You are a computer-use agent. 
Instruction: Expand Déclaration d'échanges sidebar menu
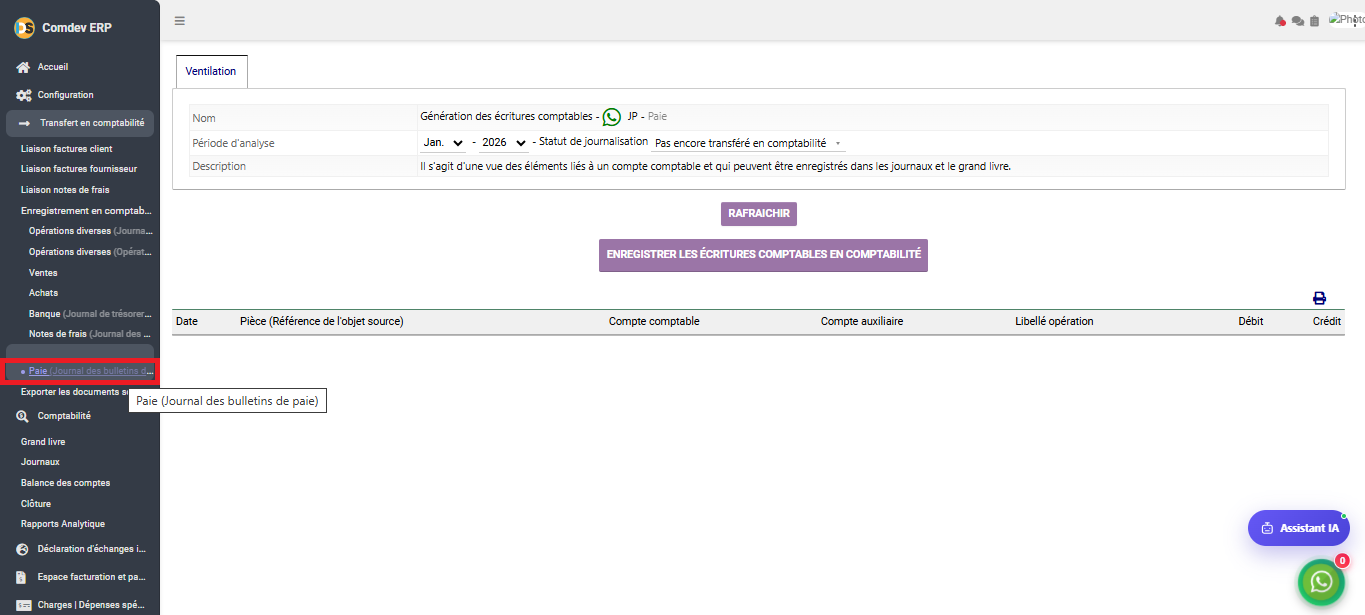click(92, 549)
